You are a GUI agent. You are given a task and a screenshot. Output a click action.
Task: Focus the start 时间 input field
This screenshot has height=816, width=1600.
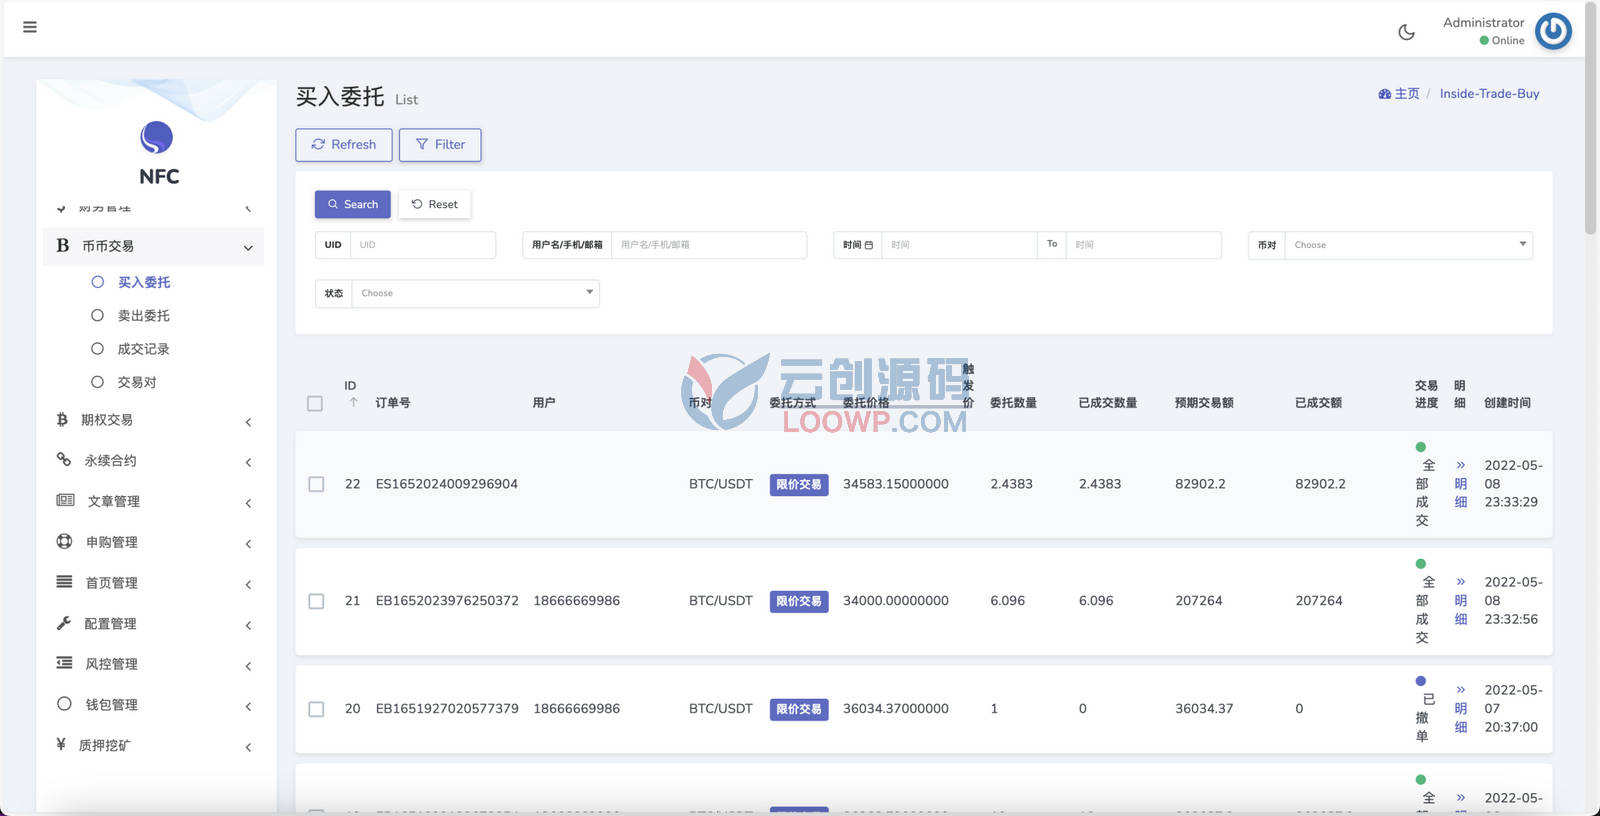tap(959, 245)
